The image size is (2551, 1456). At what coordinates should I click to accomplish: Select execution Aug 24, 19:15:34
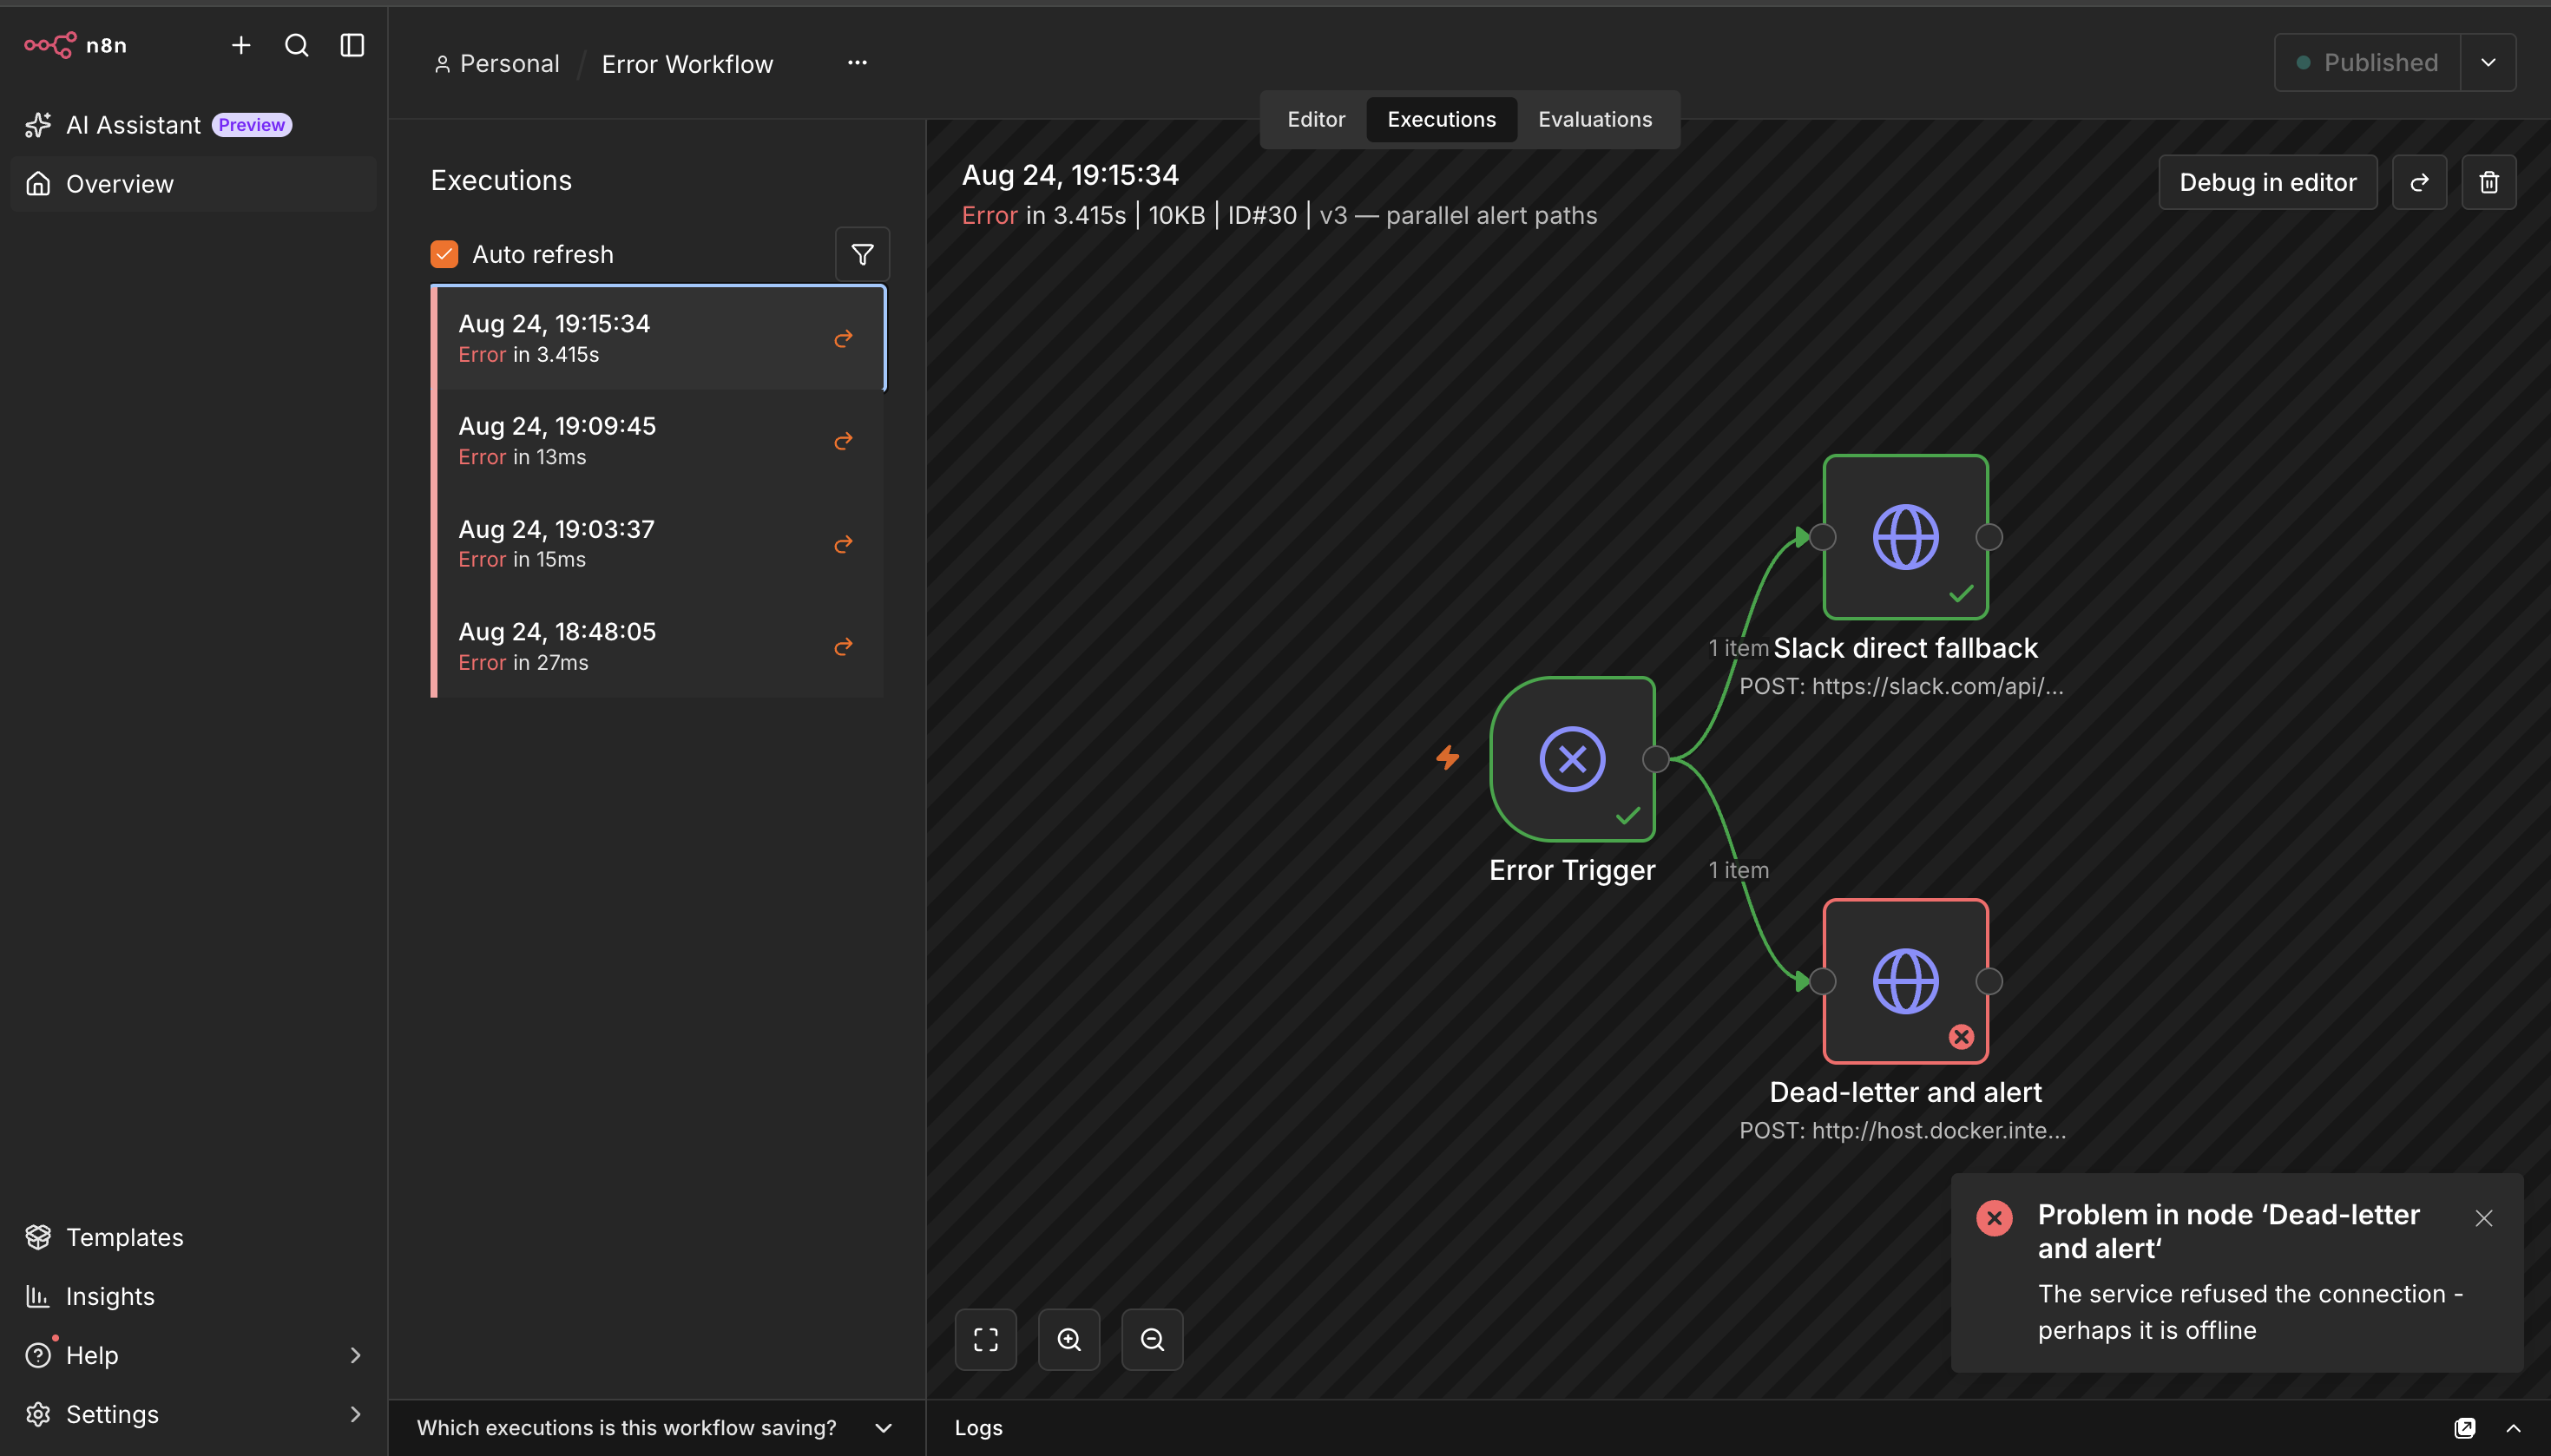coord(659,338)
